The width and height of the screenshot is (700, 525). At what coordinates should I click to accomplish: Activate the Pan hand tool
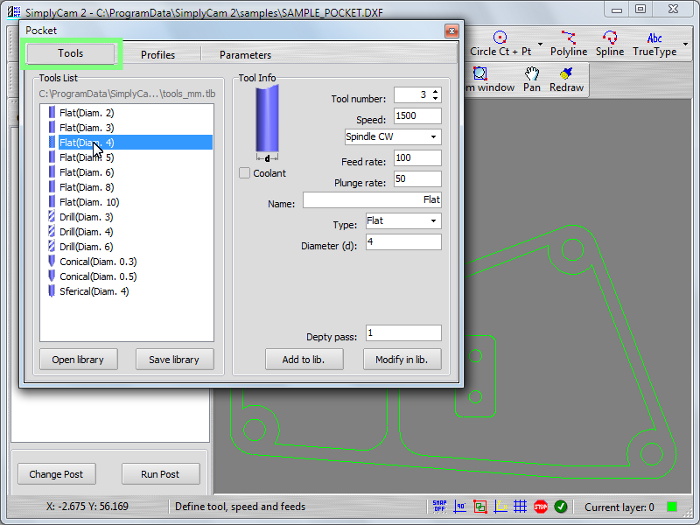coord(532,80)
